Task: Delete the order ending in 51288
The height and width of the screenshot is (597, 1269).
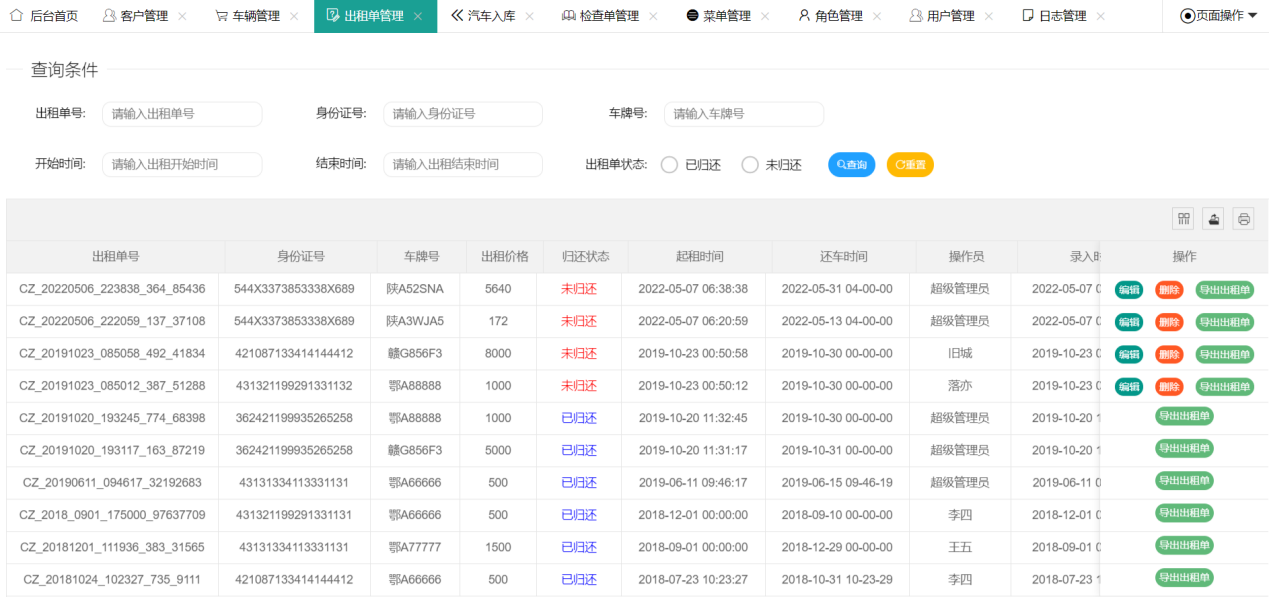Action: (1169, 386)
